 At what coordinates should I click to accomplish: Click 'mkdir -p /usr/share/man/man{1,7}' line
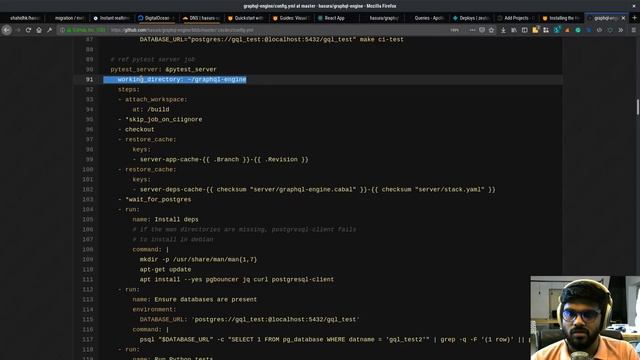198,260
